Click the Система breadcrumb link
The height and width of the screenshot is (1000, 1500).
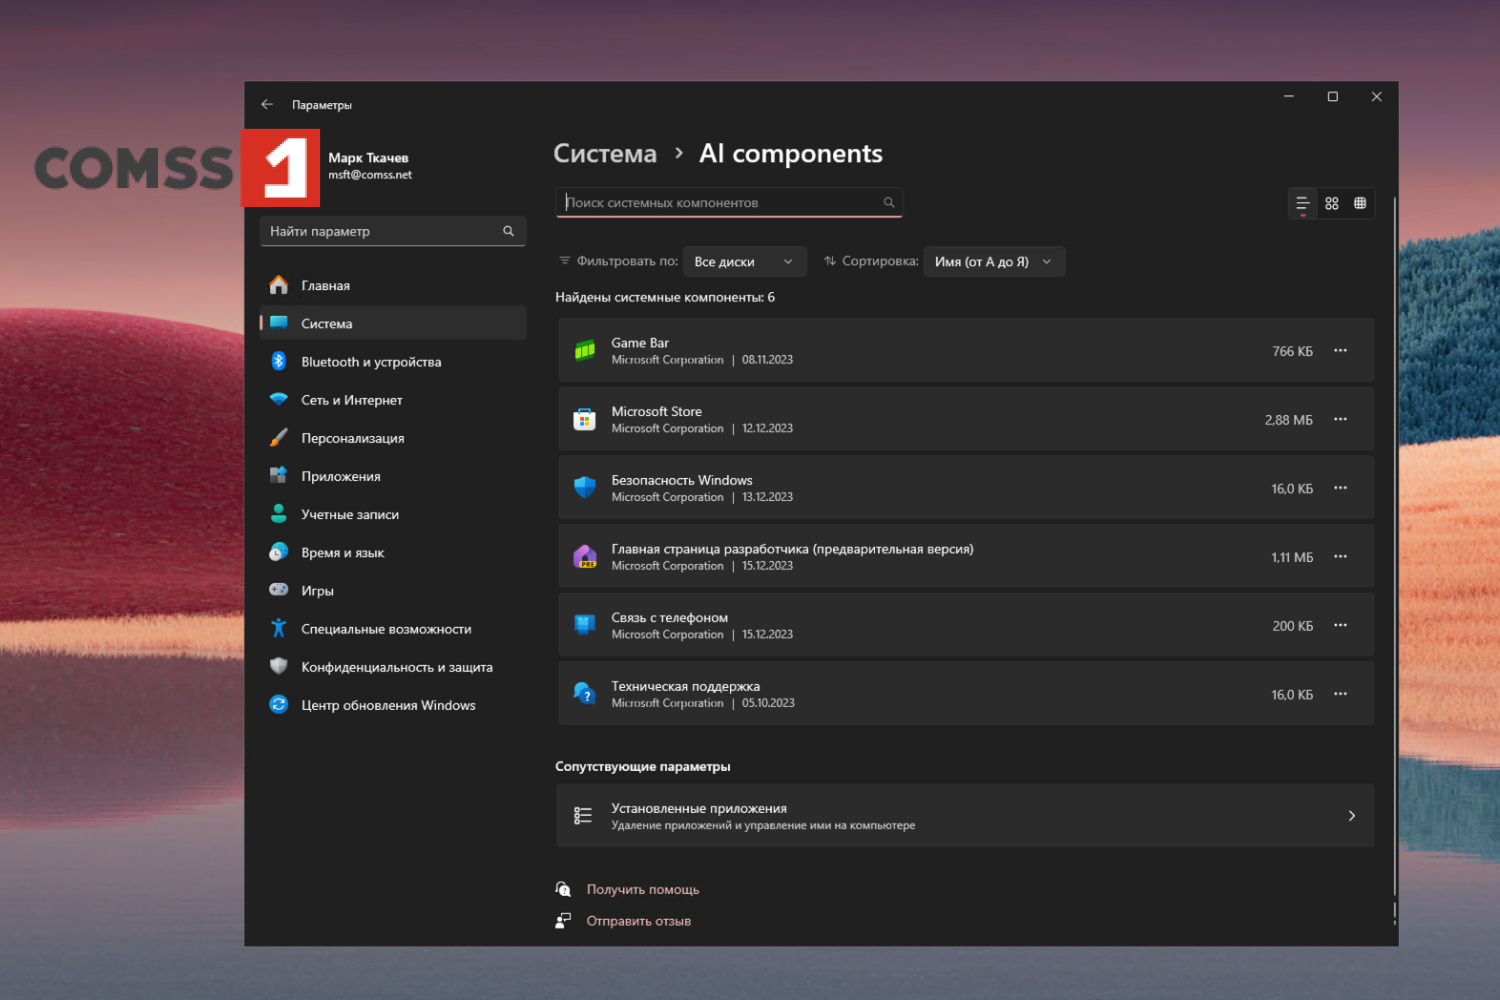click(605, 154)
